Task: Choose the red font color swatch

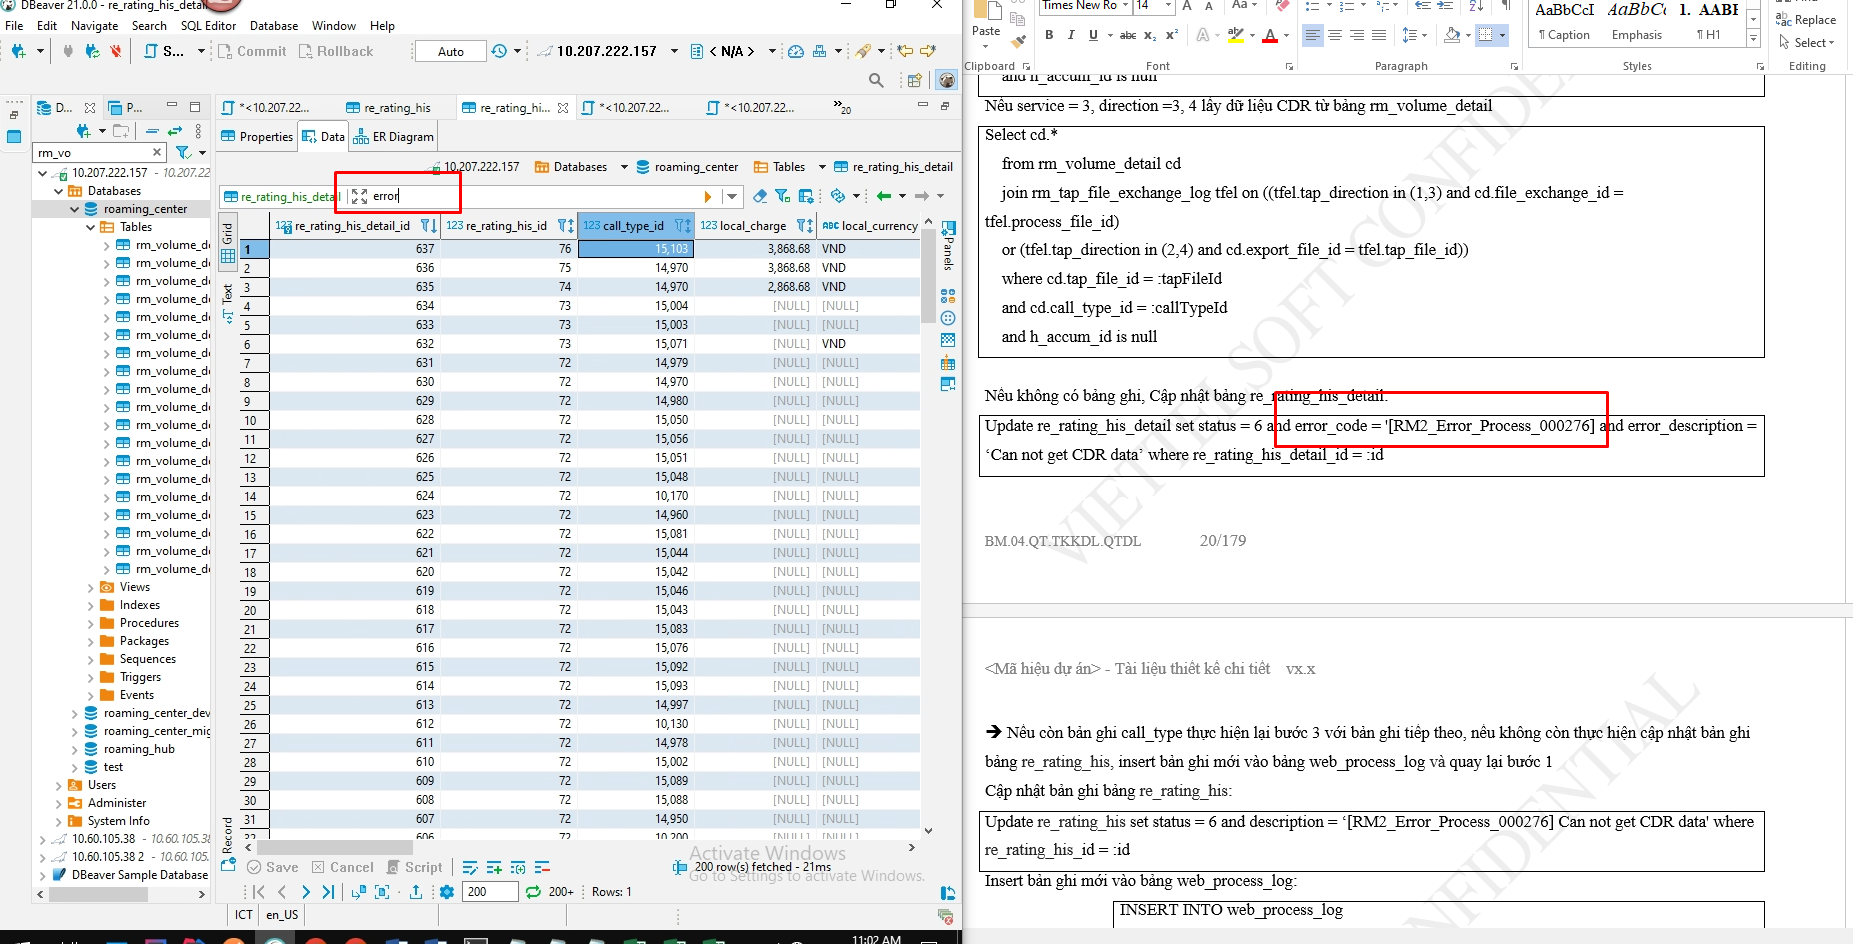Action: (1269, 36)
